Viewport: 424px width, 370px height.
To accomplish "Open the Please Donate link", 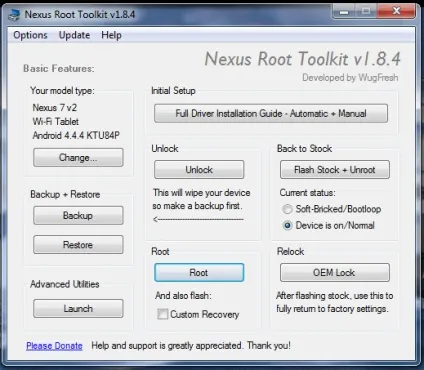I will pos(54,346).
